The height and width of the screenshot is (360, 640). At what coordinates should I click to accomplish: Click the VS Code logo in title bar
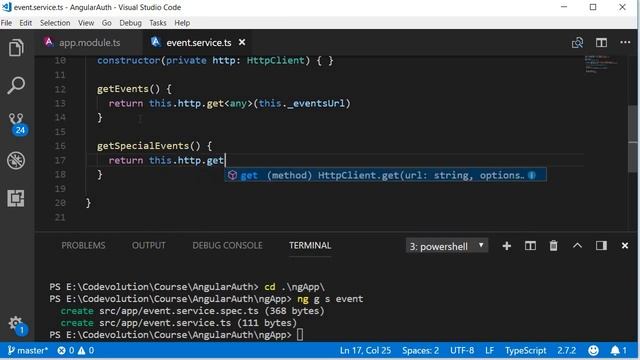pos(7,7)
